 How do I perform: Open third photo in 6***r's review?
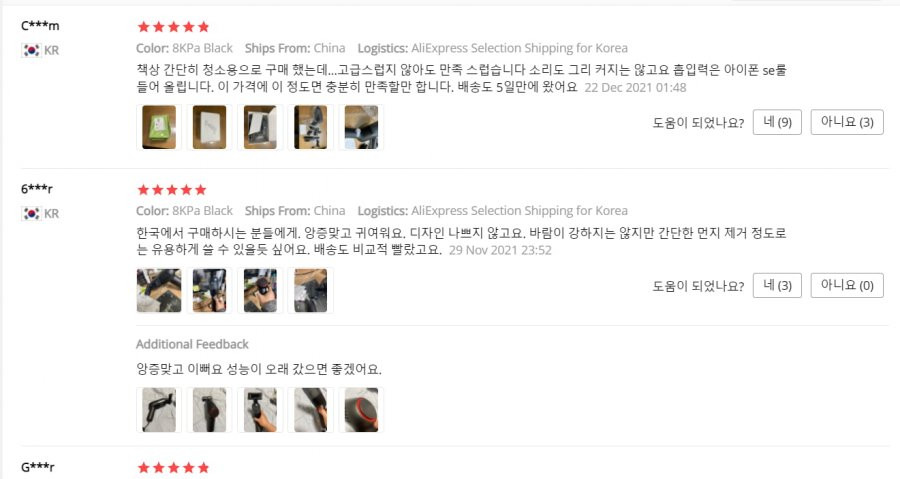point(260,290)
